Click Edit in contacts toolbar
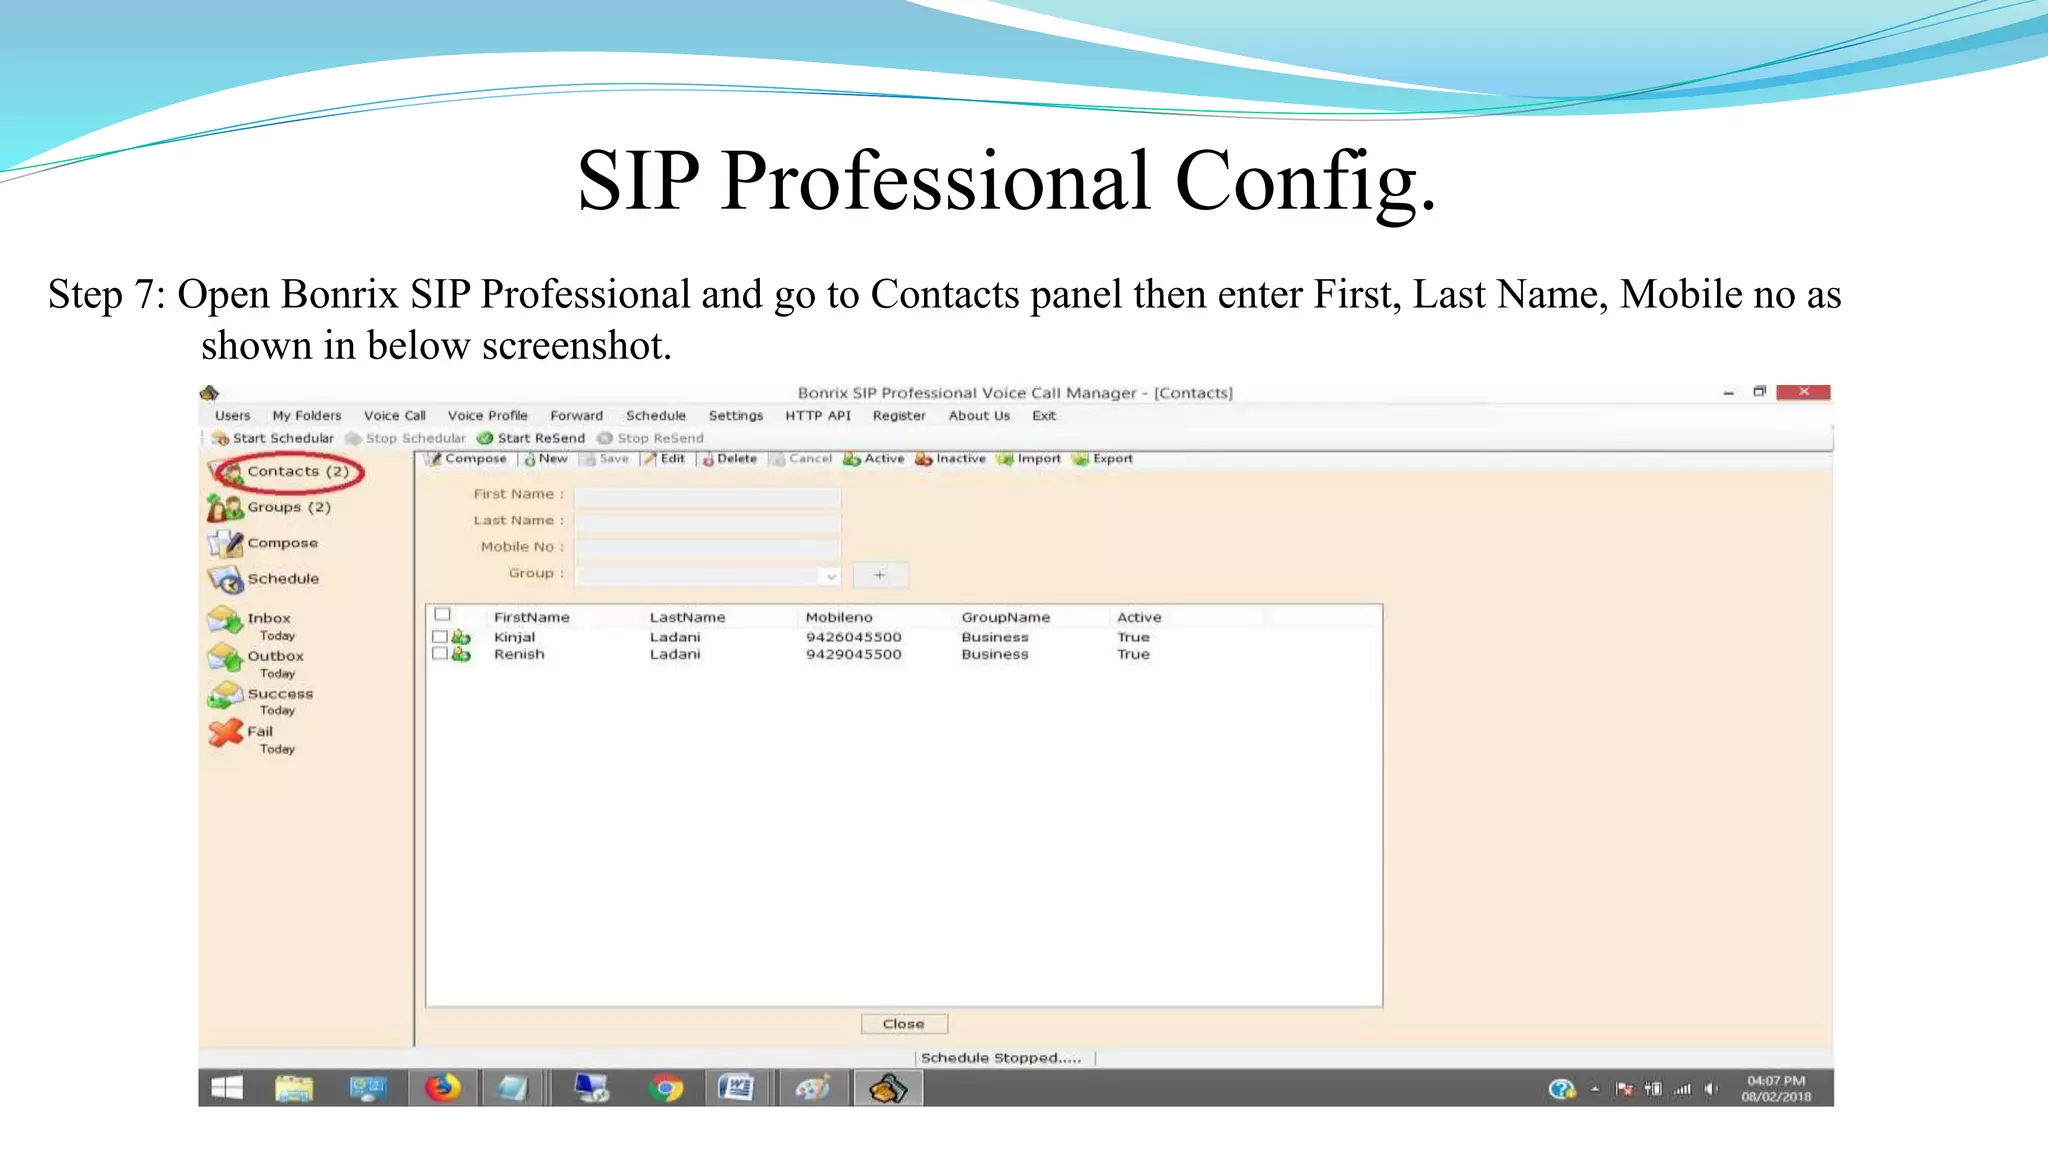2048x1152 pixels. 665,459
